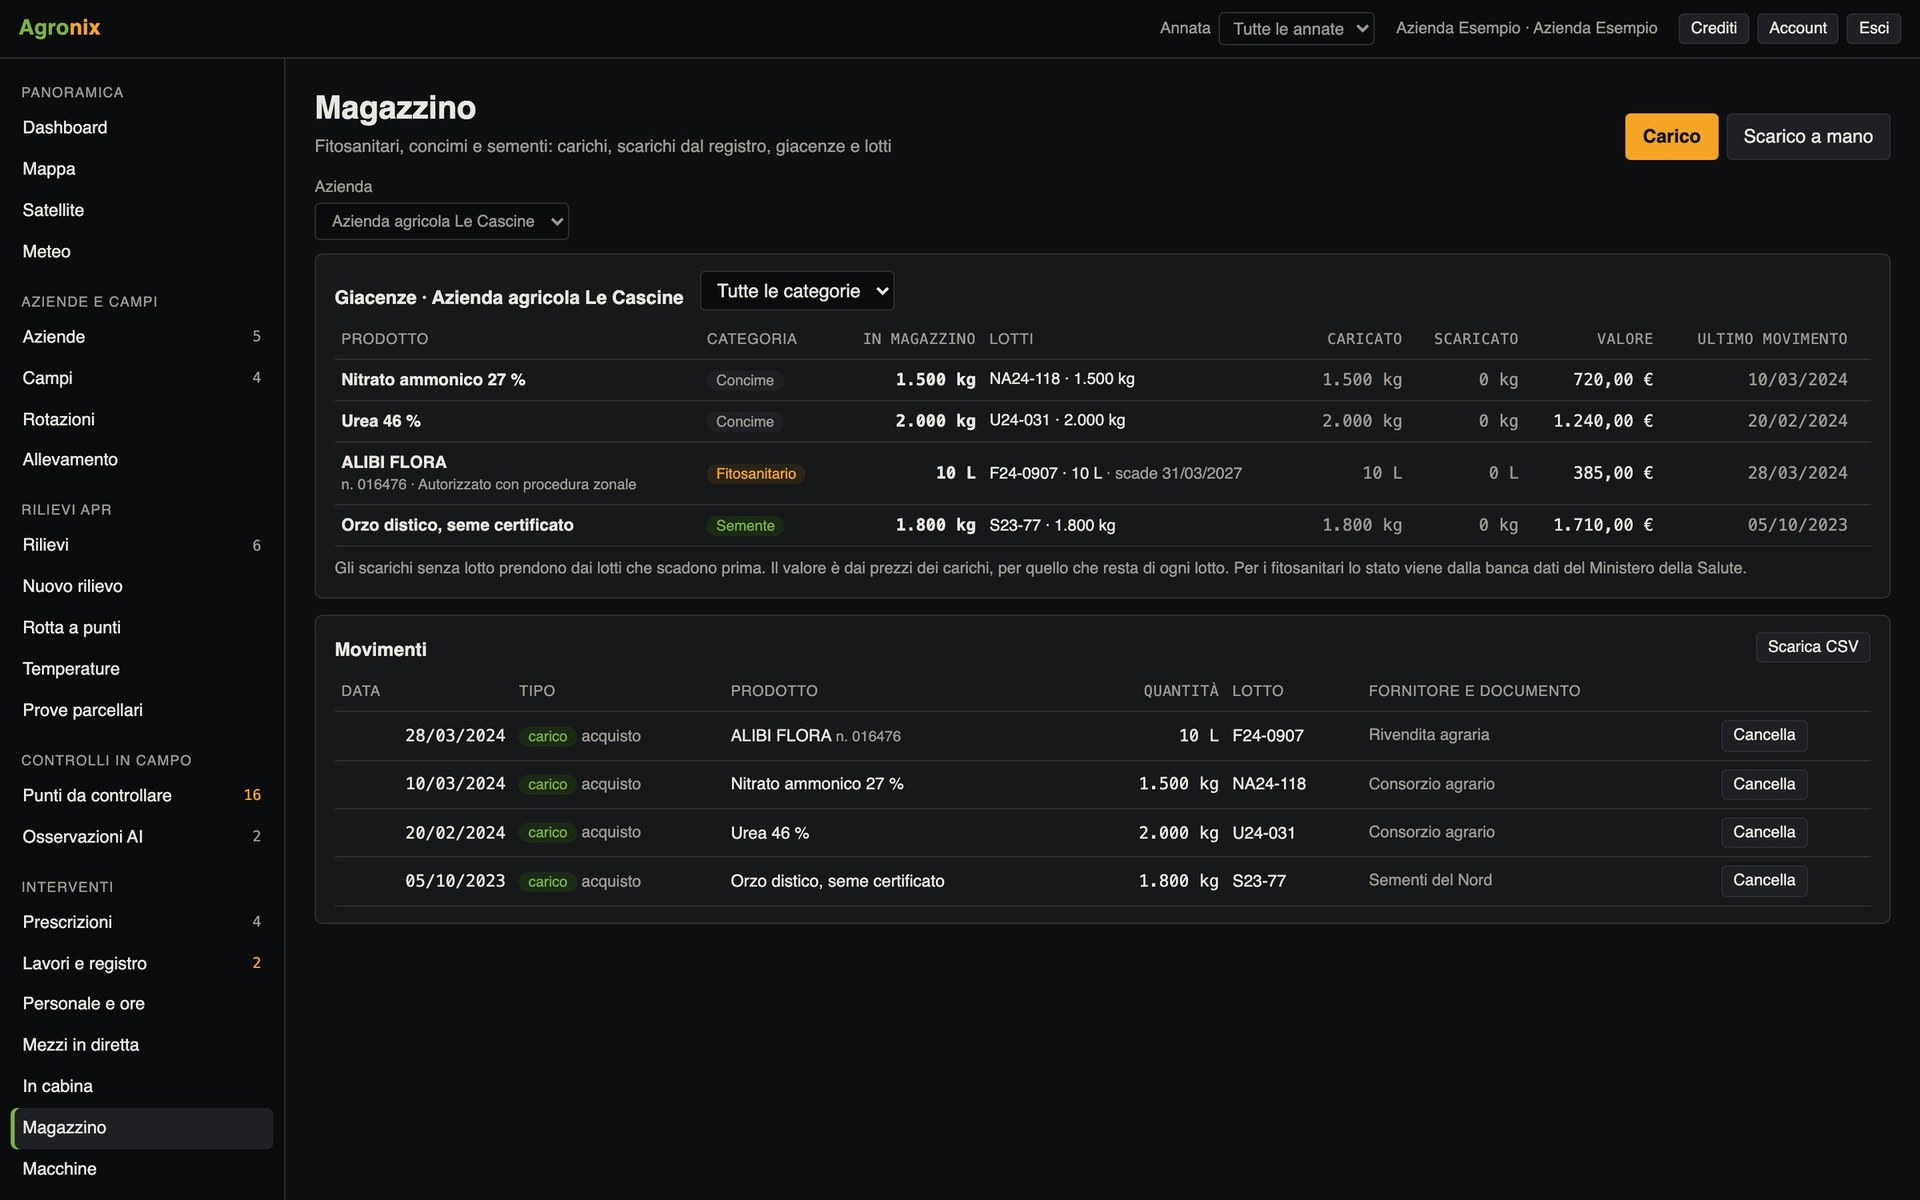Screen dimensions: 1920x1200
Task: Open the Rotazioni page
Action: (142, 419)
